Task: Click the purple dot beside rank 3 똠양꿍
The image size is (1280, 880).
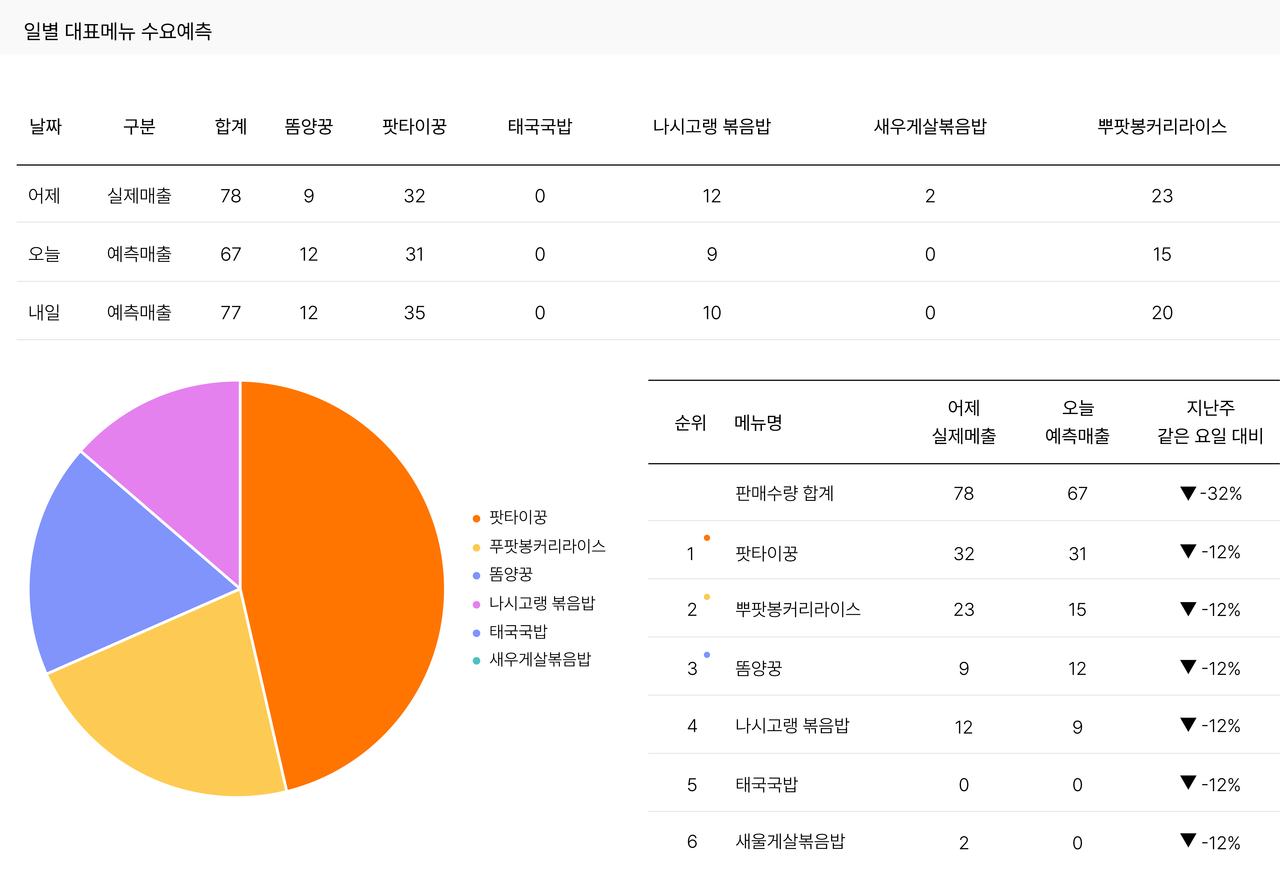Action: click(708, 653)
